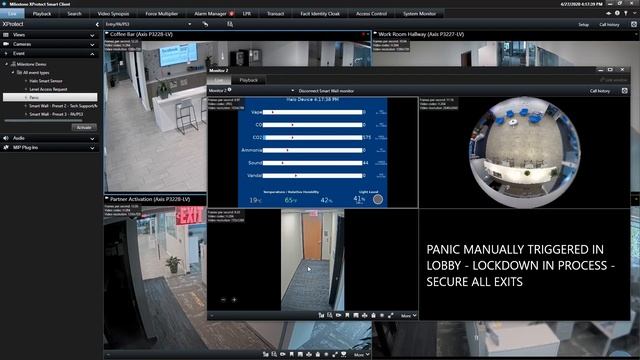Click the fisheye lobby camera view
This screenshot has height=360, width=640.
[x=524, y=152]
